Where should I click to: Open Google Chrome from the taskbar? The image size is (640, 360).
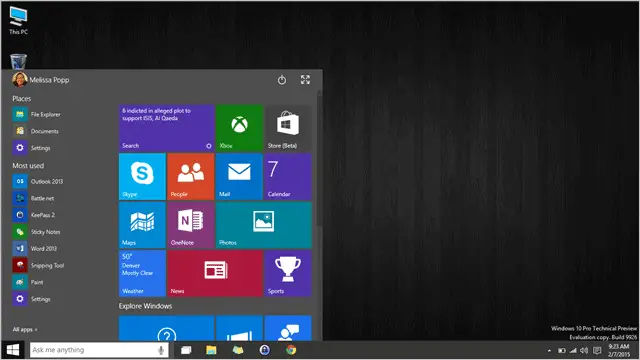pyautogui.click(x=291, y=350)
